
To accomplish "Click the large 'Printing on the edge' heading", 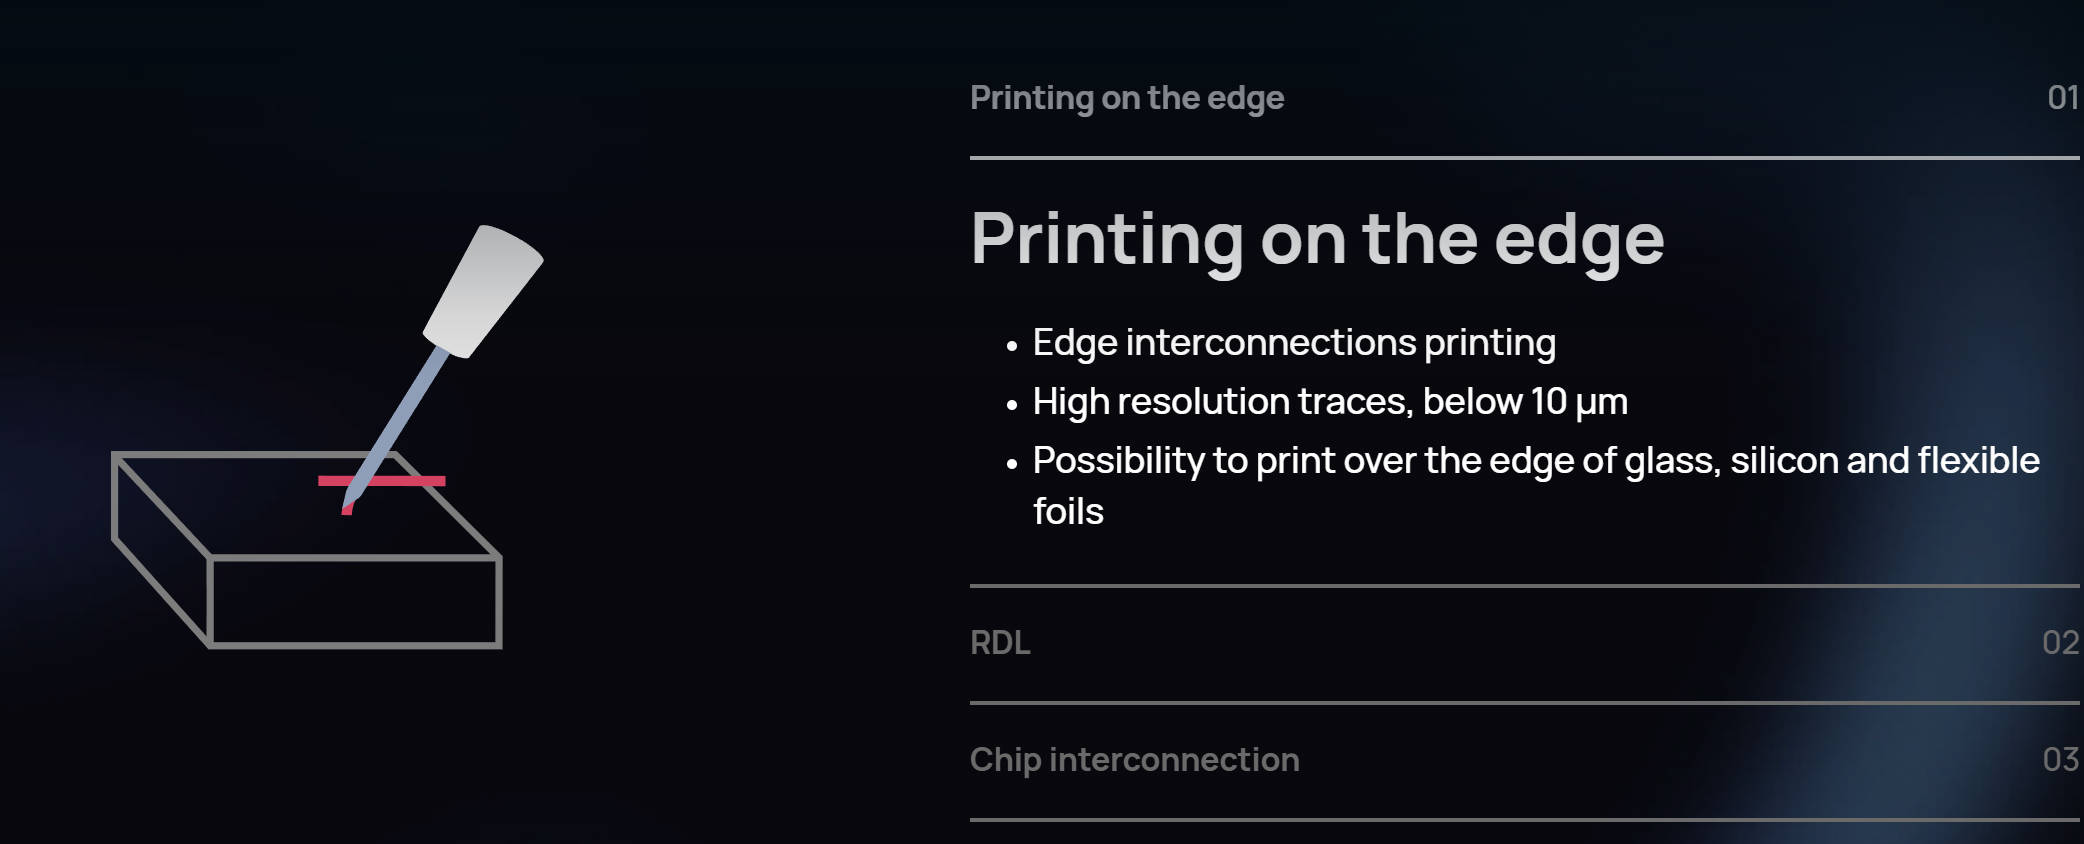I will [x=1317, y=240].
